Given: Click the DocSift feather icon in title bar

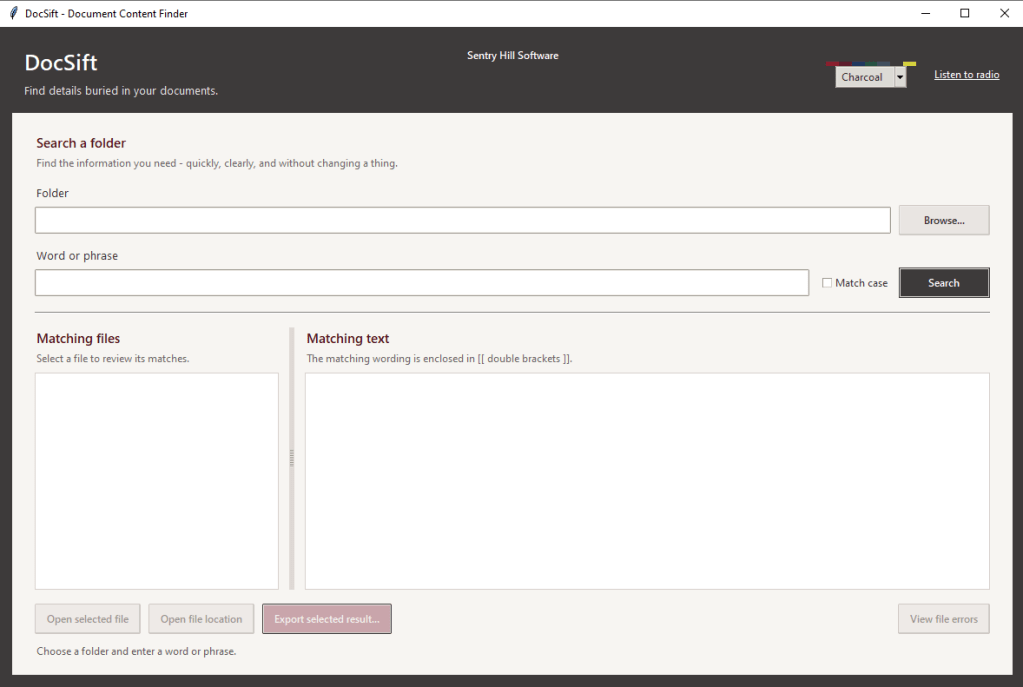Looking at the screenshot, I should coord(13,13).
